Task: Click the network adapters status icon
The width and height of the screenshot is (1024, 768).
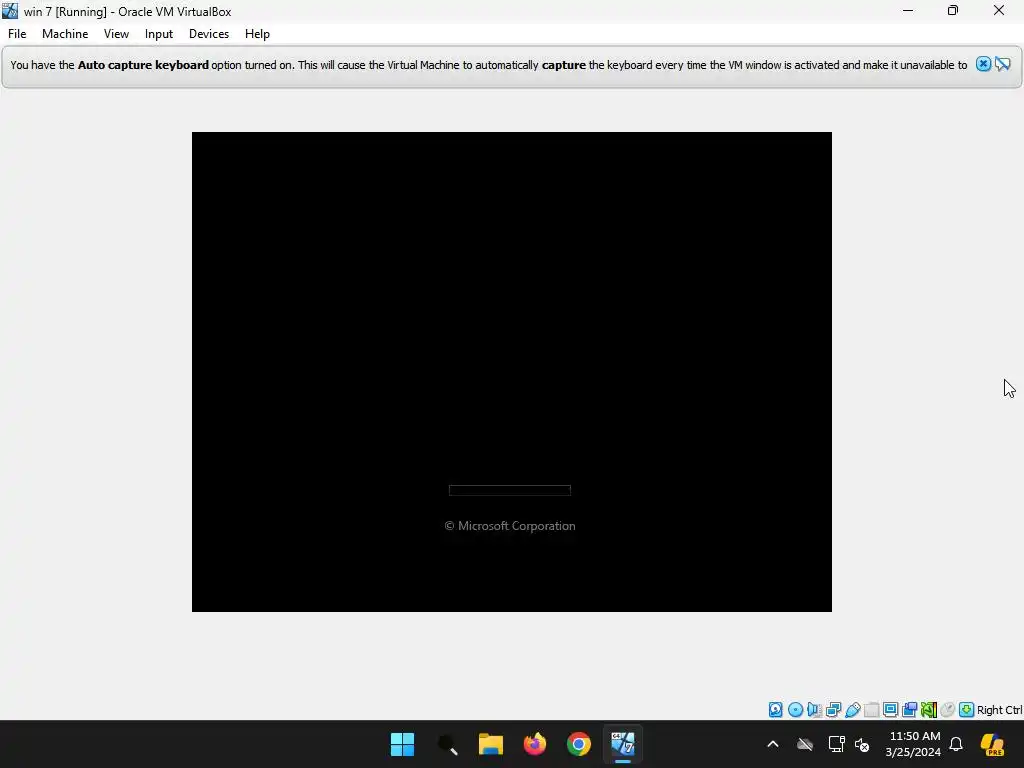Action: (833, 709)
